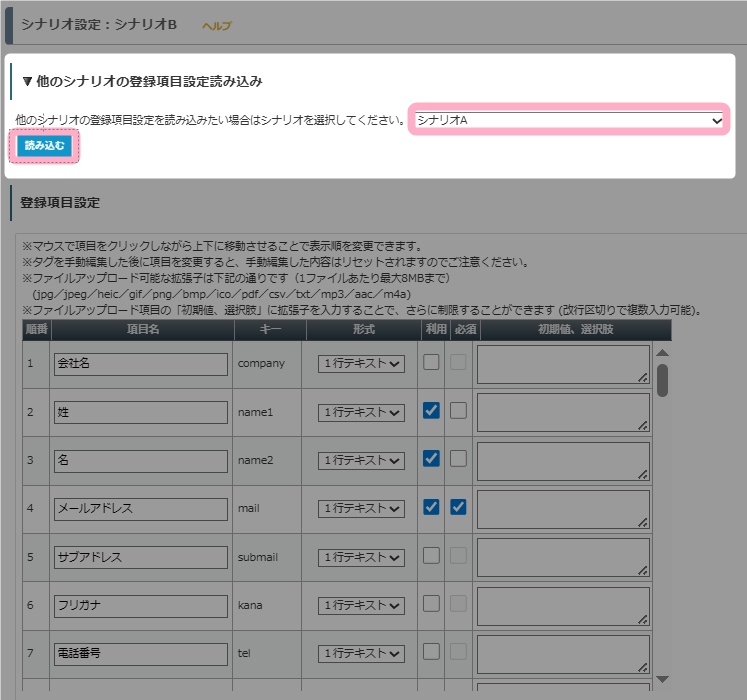This screenshot has width=747, height=700.
Task: Click the table vertical scrollbar thumb
Action: click(662, 380)
